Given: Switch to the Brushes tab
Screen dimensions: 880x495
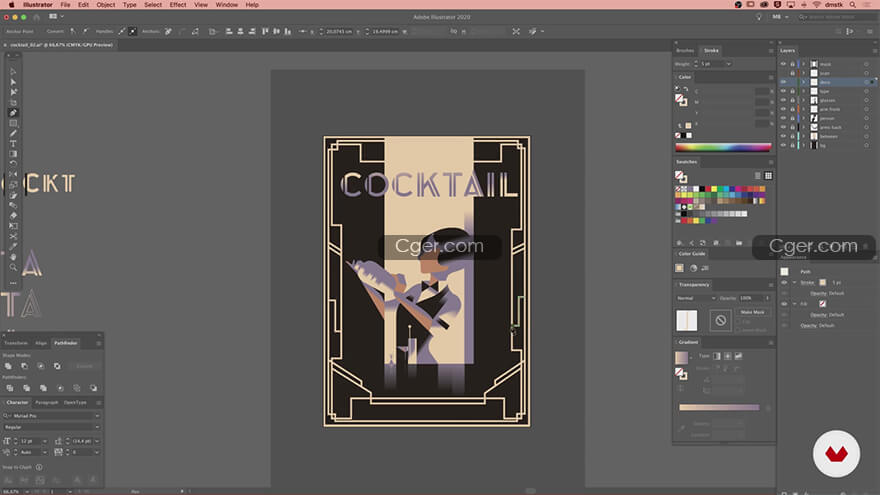Looking at the screenshot, I should pyautogui.click(x=685, y=51).
